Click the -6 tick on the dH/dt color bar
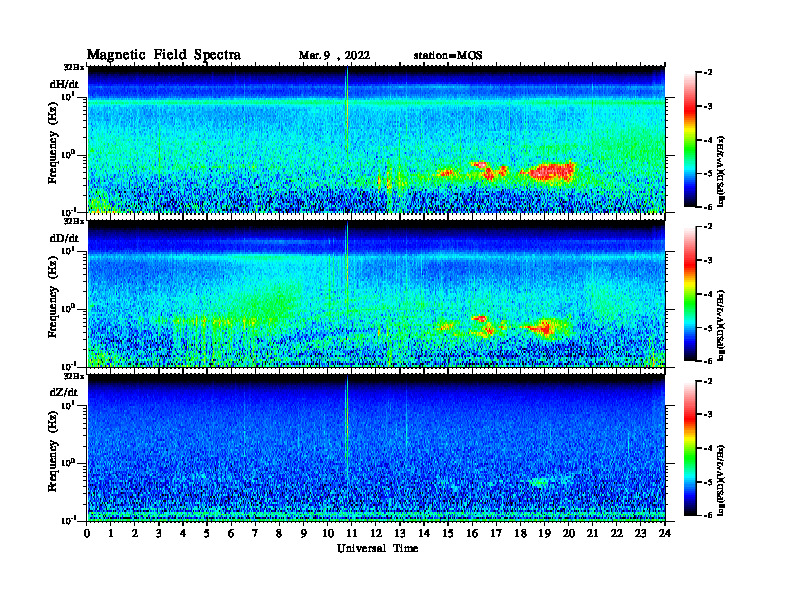This screenshot has width=792, height=612. [x=709, y=207]
